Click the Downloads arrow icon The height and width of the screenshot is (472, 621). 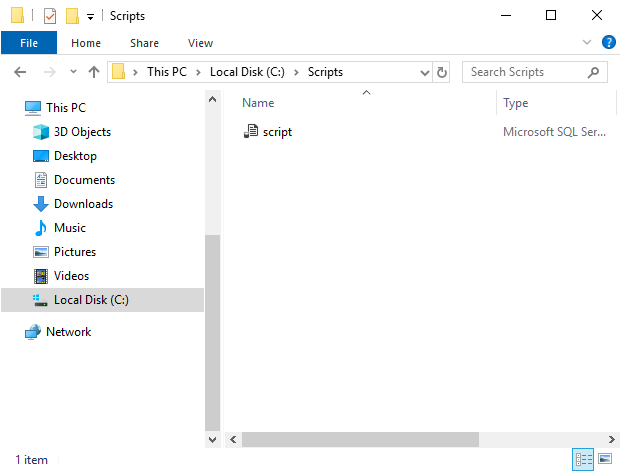pos(40,204)
